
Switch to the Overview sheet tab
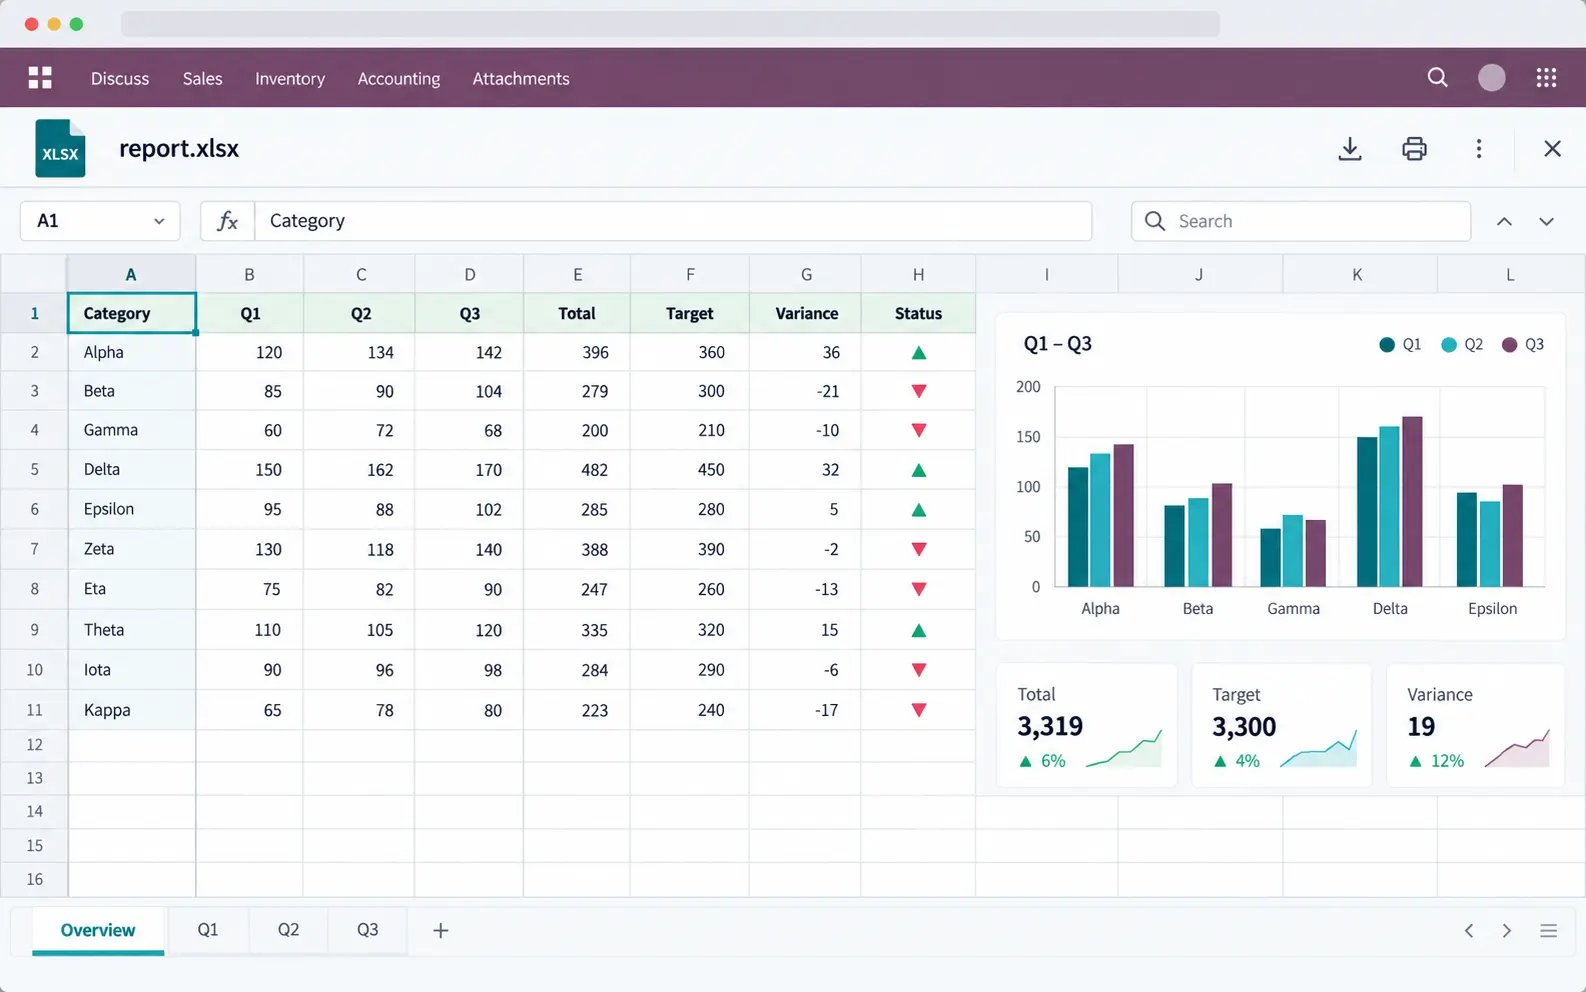pos(98,930)
